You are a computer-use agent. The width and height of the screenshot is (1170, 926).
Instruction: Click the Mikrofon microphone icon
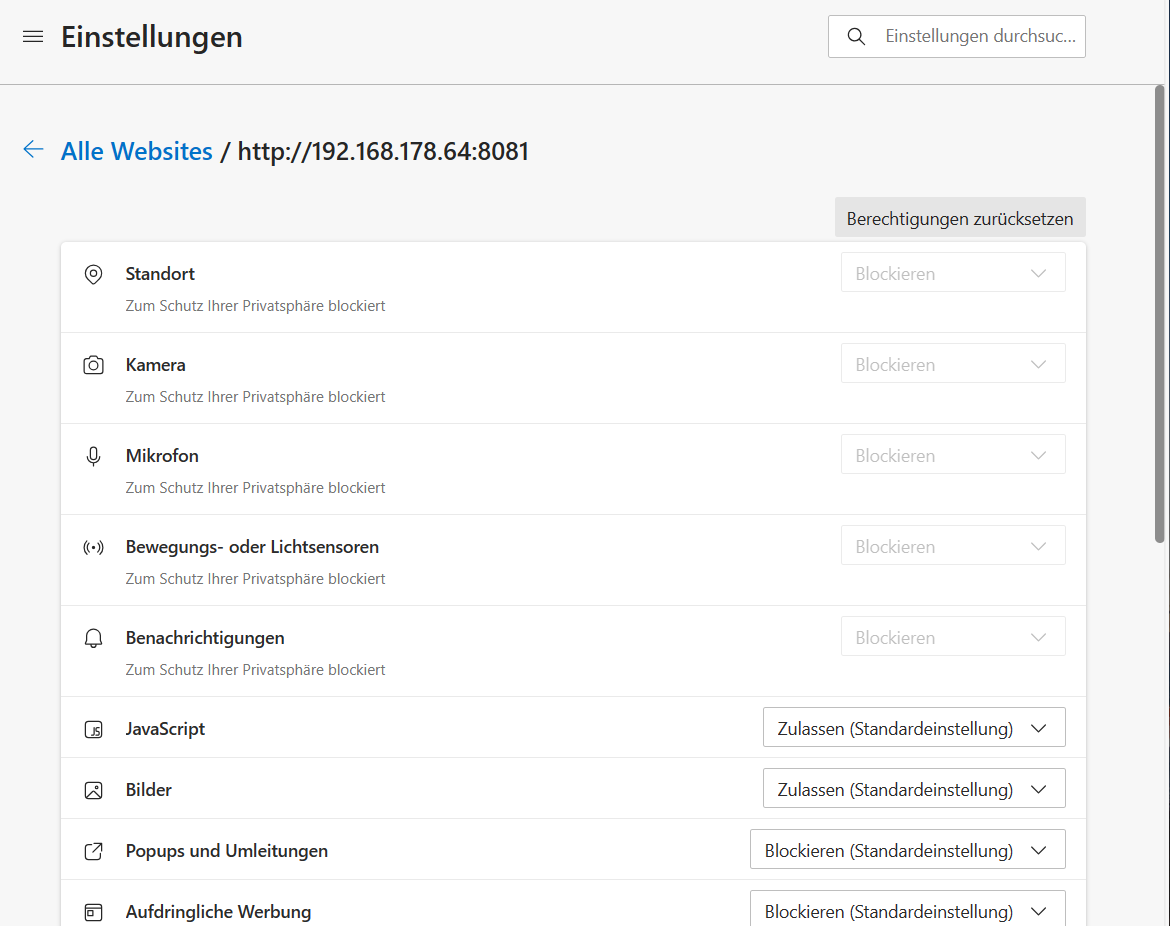93,456
